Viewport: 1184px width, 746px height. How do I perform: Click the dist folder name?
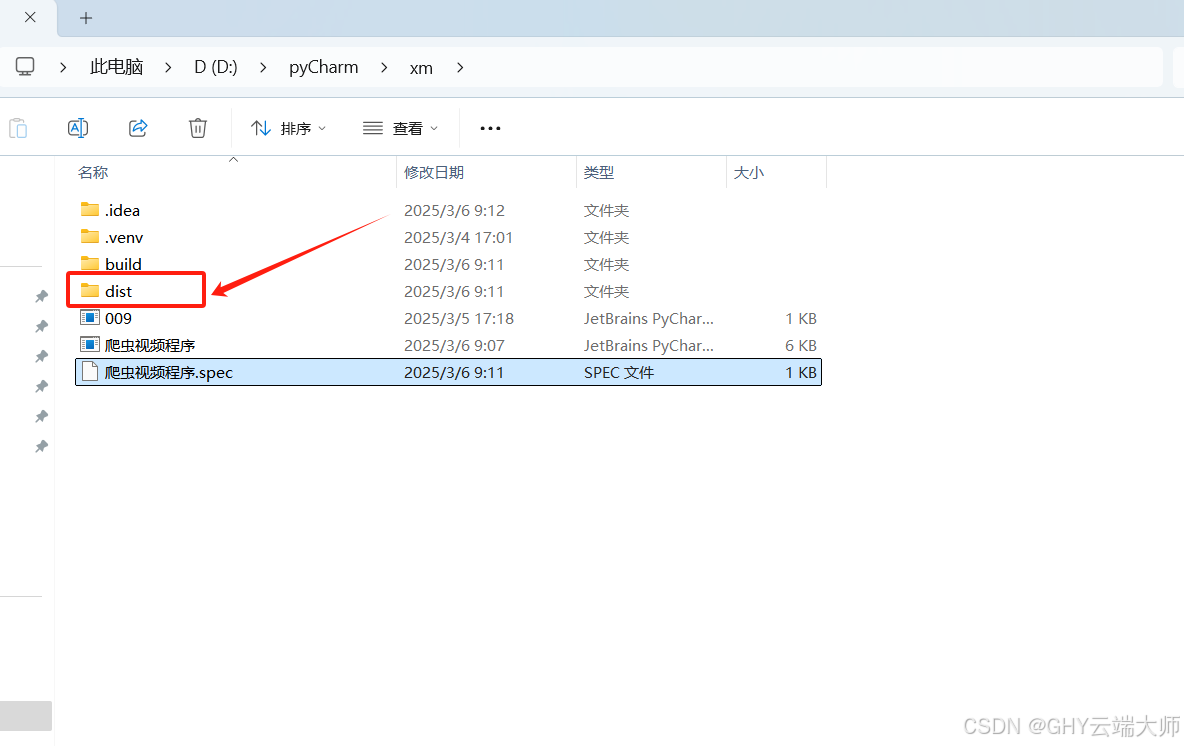click(x=119, y=291)
